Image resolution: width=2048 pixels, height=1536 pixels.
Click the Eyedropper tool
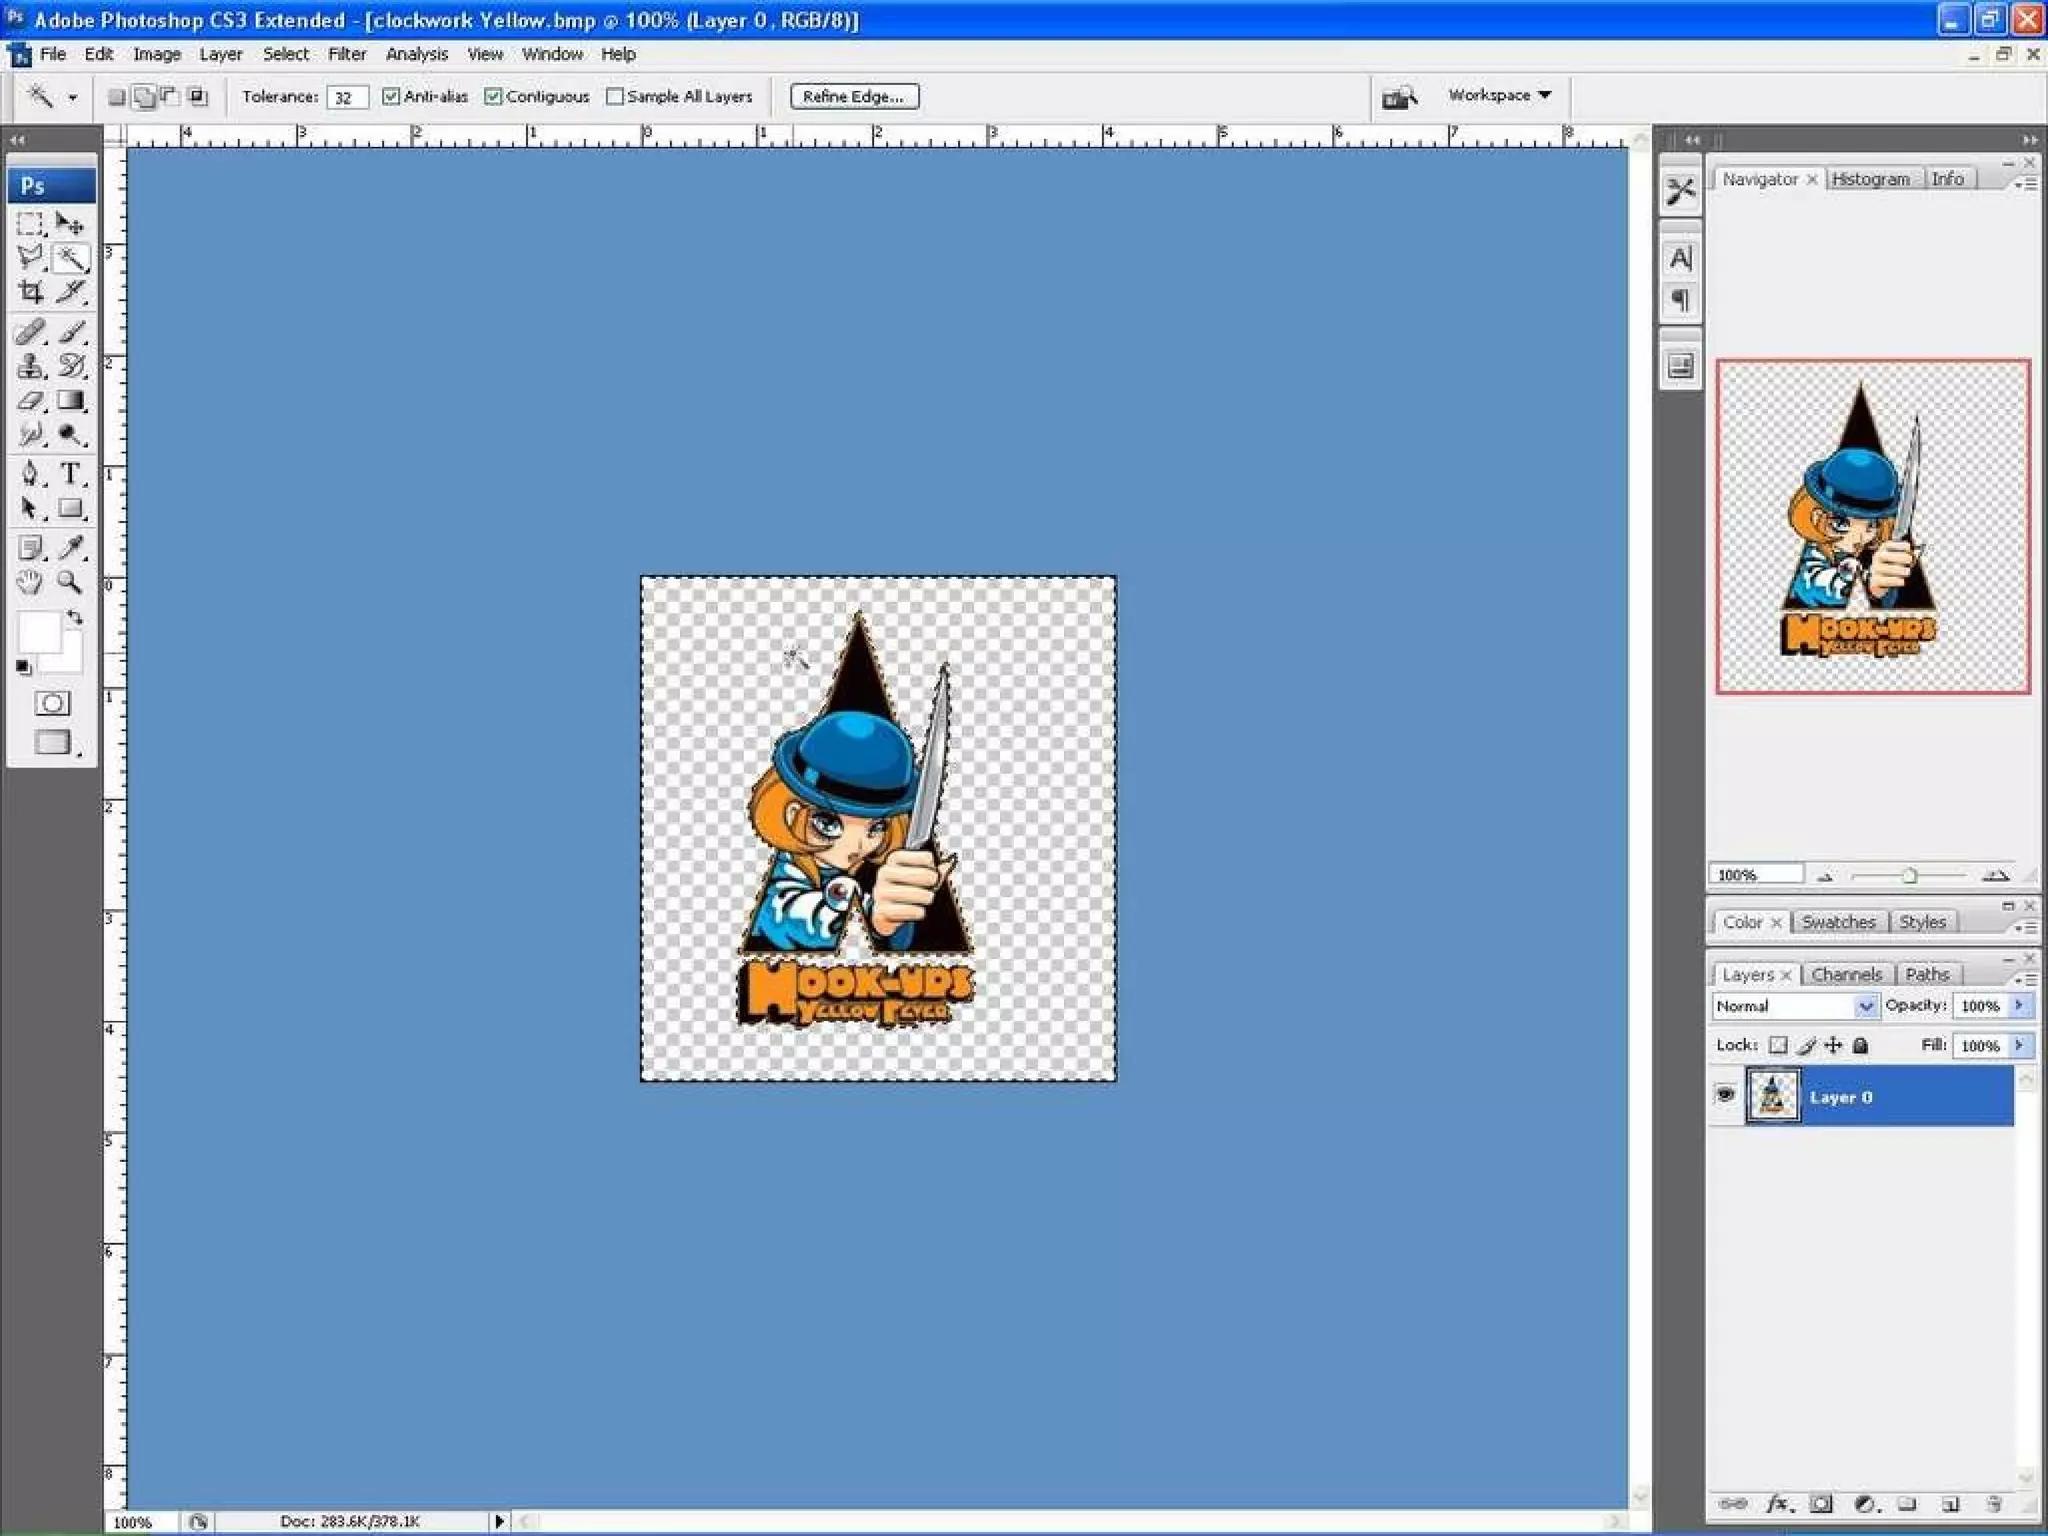coord(70,547)
